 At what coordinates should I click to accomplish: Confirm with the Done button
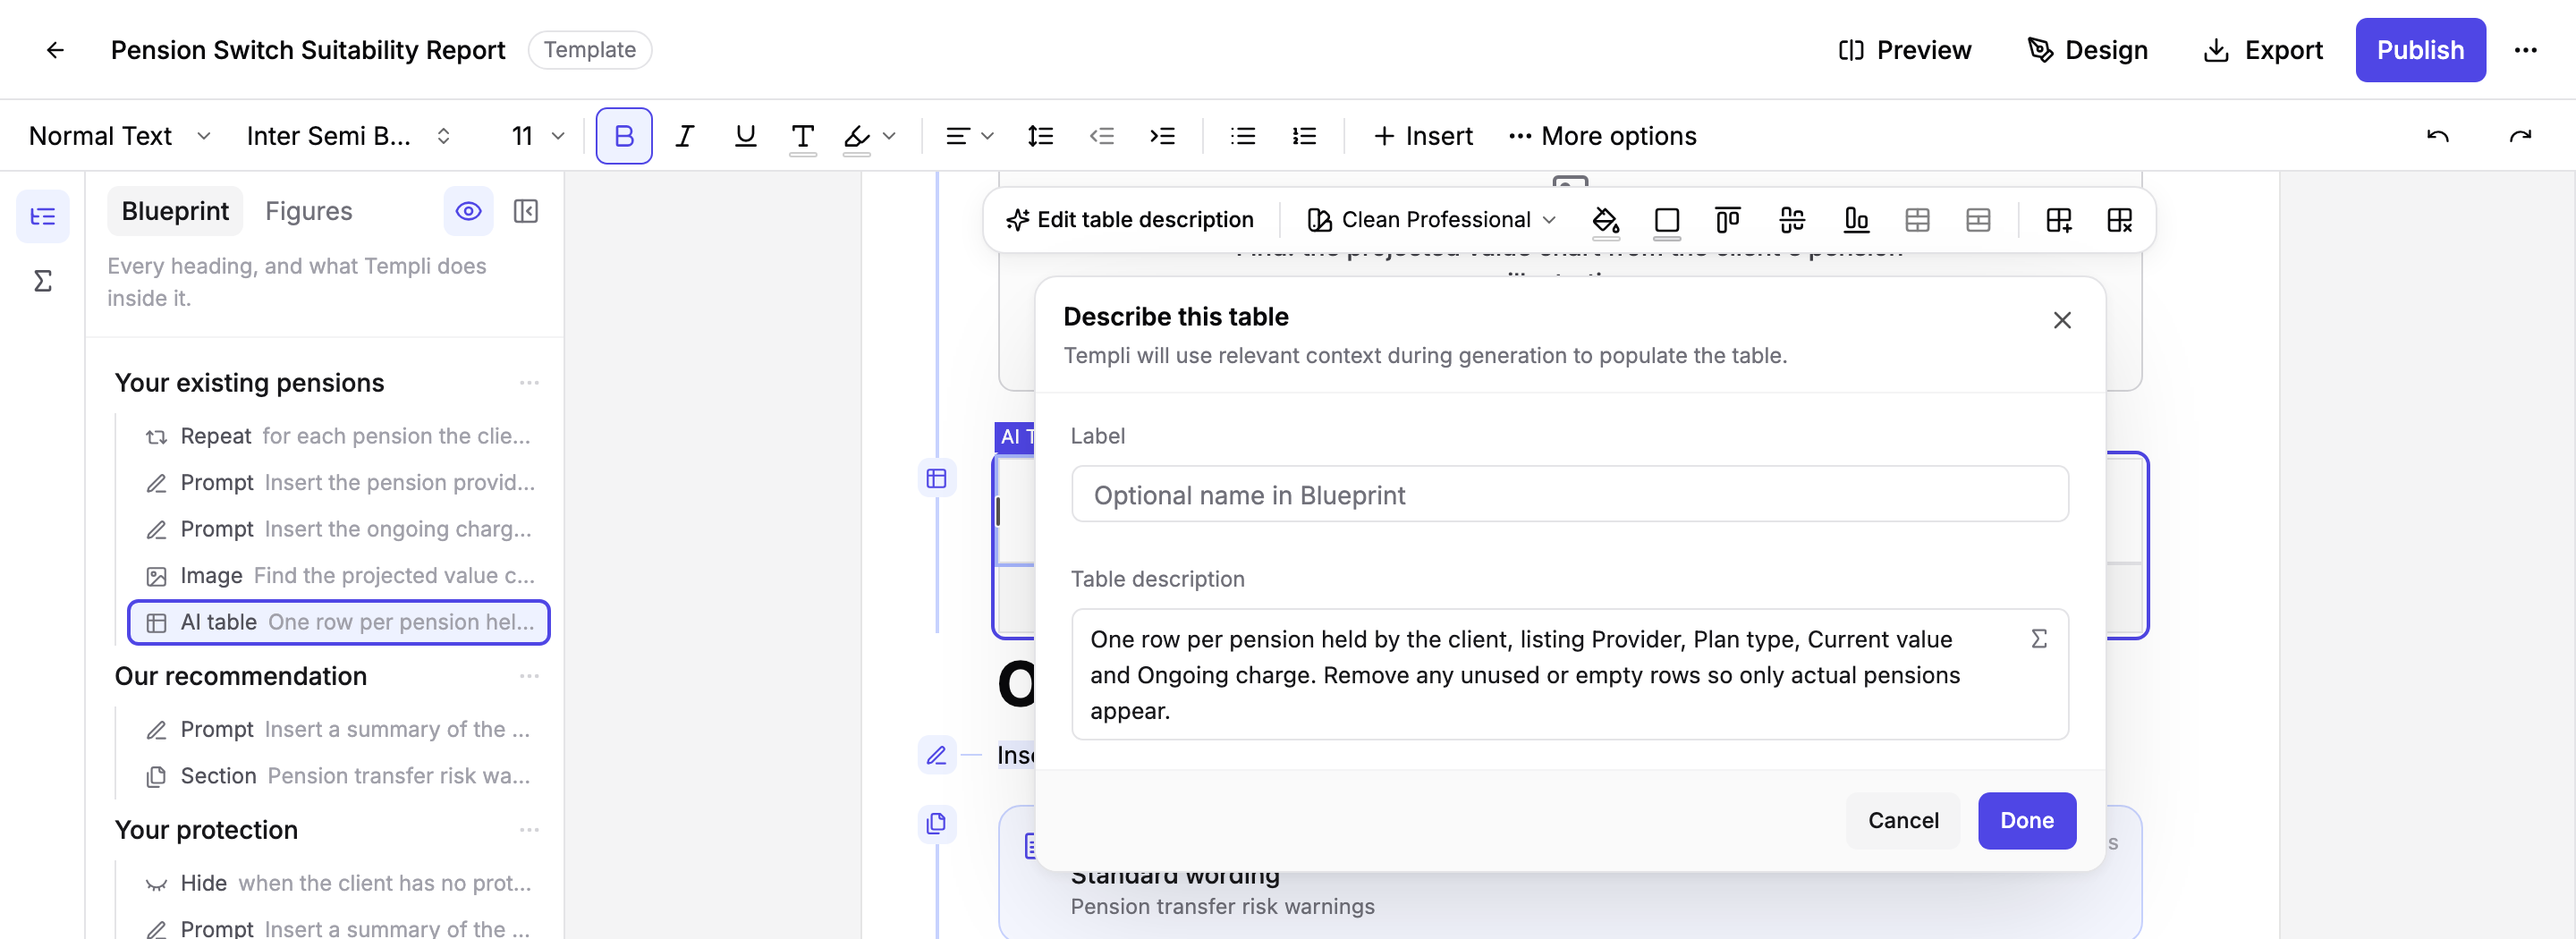2027,821
